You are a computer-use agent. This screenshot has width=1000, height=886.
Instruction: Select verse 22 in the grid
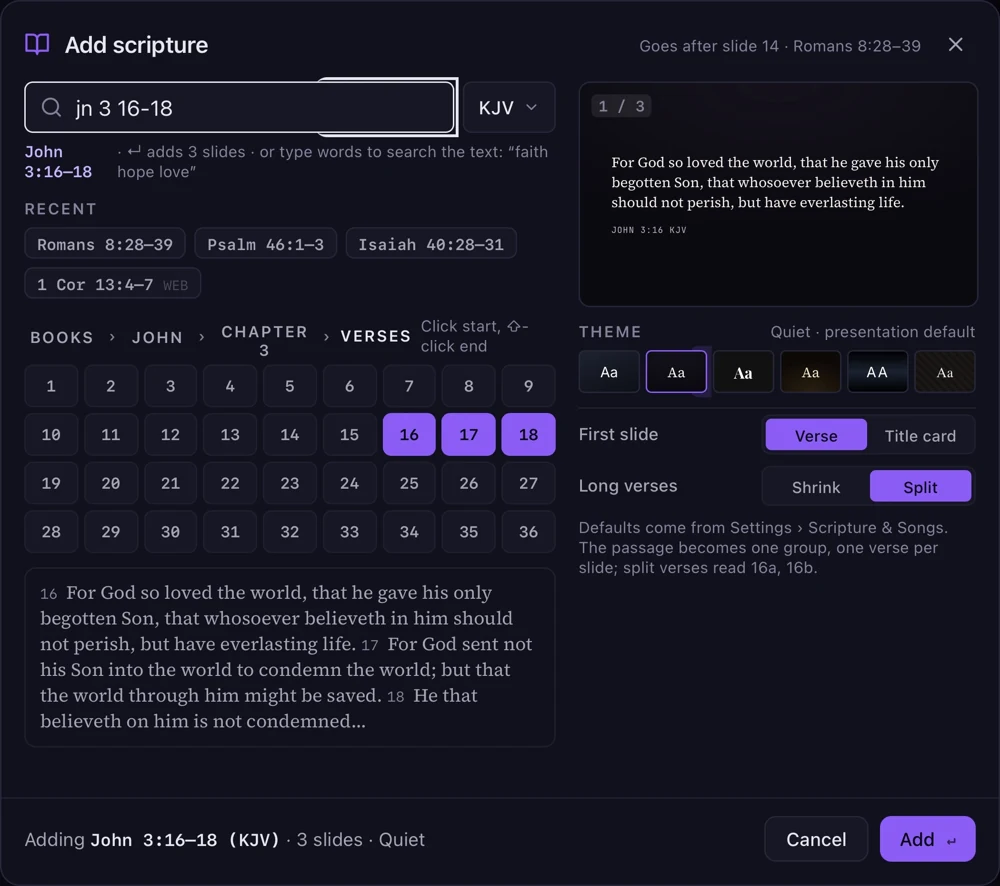point(230,483)
